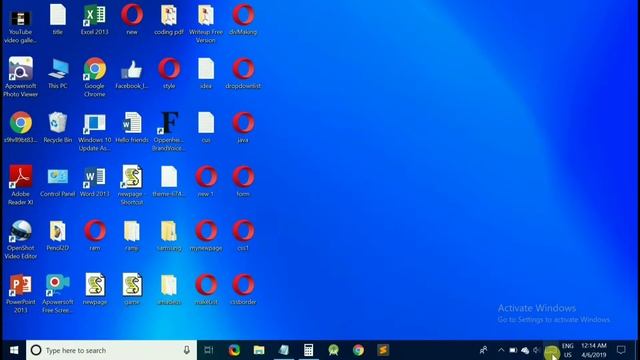Open the volume control in tray

pyautogui.click(x=536, y=350)
